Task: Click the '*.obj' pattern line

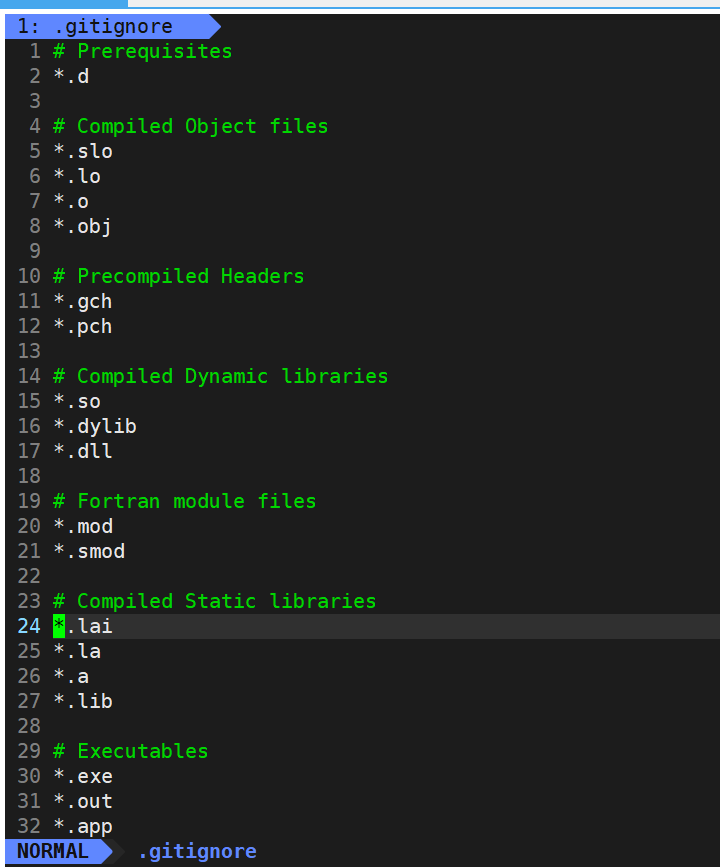Action: tap(82, 226)
